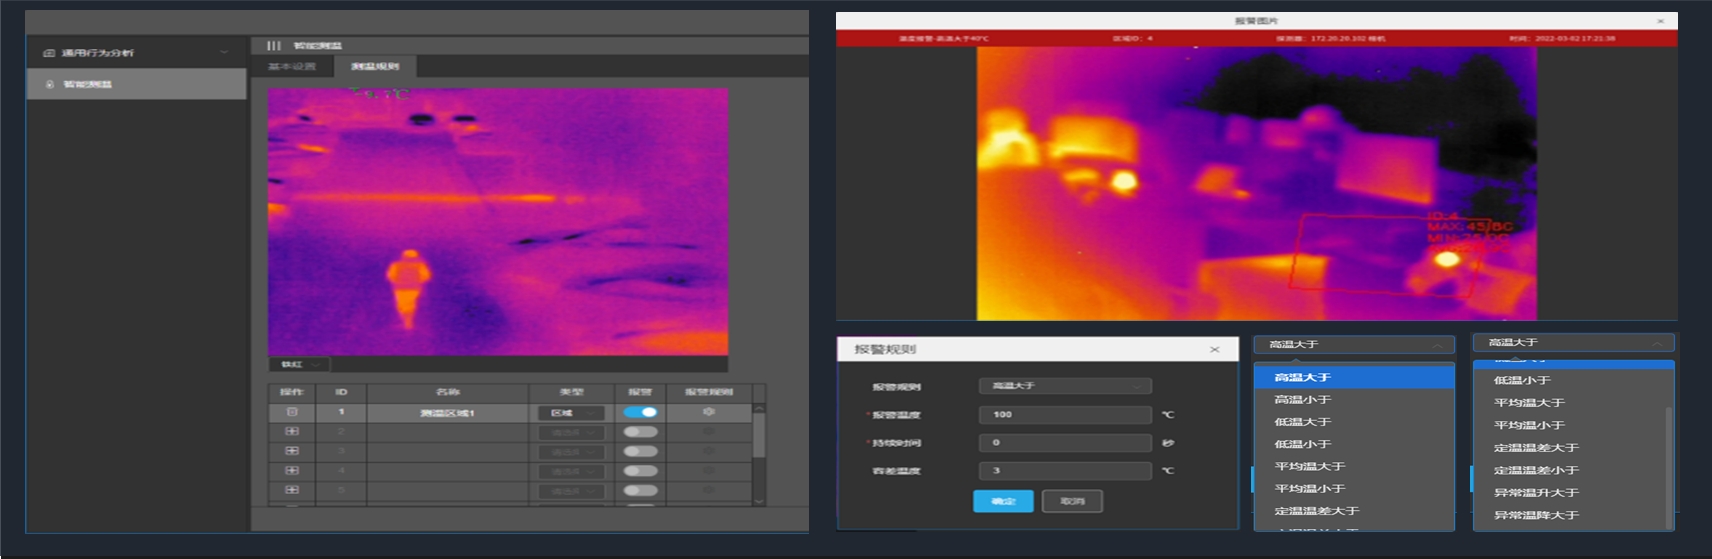The width and height of the screenshot is (1712, 559).
Task: Select 平均温大于 in the middle dropdown list
Action: [x=1309, y=466]
